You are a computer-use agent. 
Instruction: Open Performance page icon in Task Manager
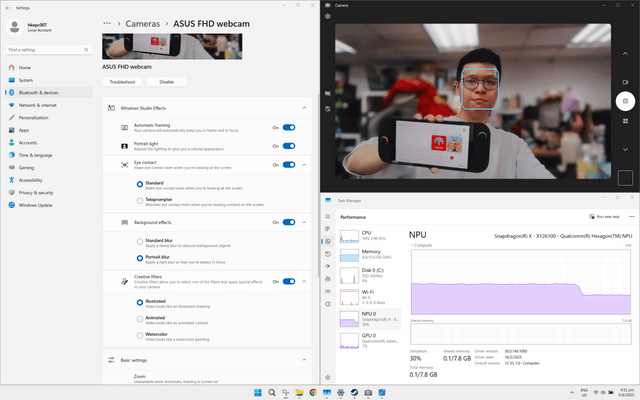327,241
